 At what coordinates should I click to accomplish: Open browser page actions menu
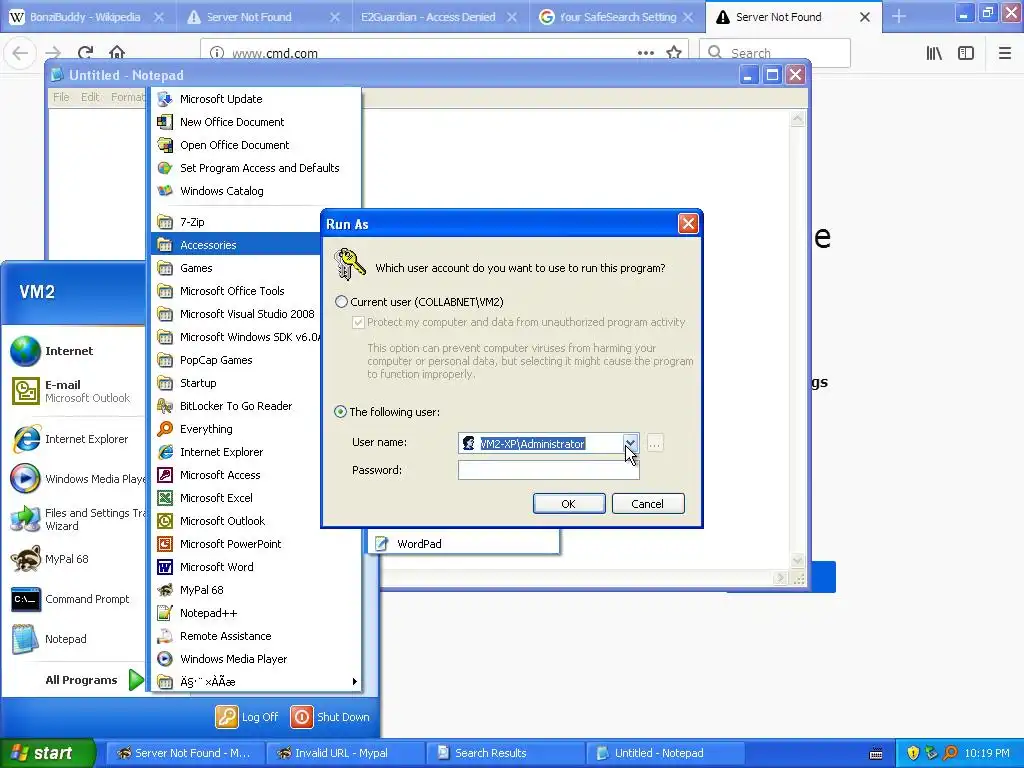point(646,53)
